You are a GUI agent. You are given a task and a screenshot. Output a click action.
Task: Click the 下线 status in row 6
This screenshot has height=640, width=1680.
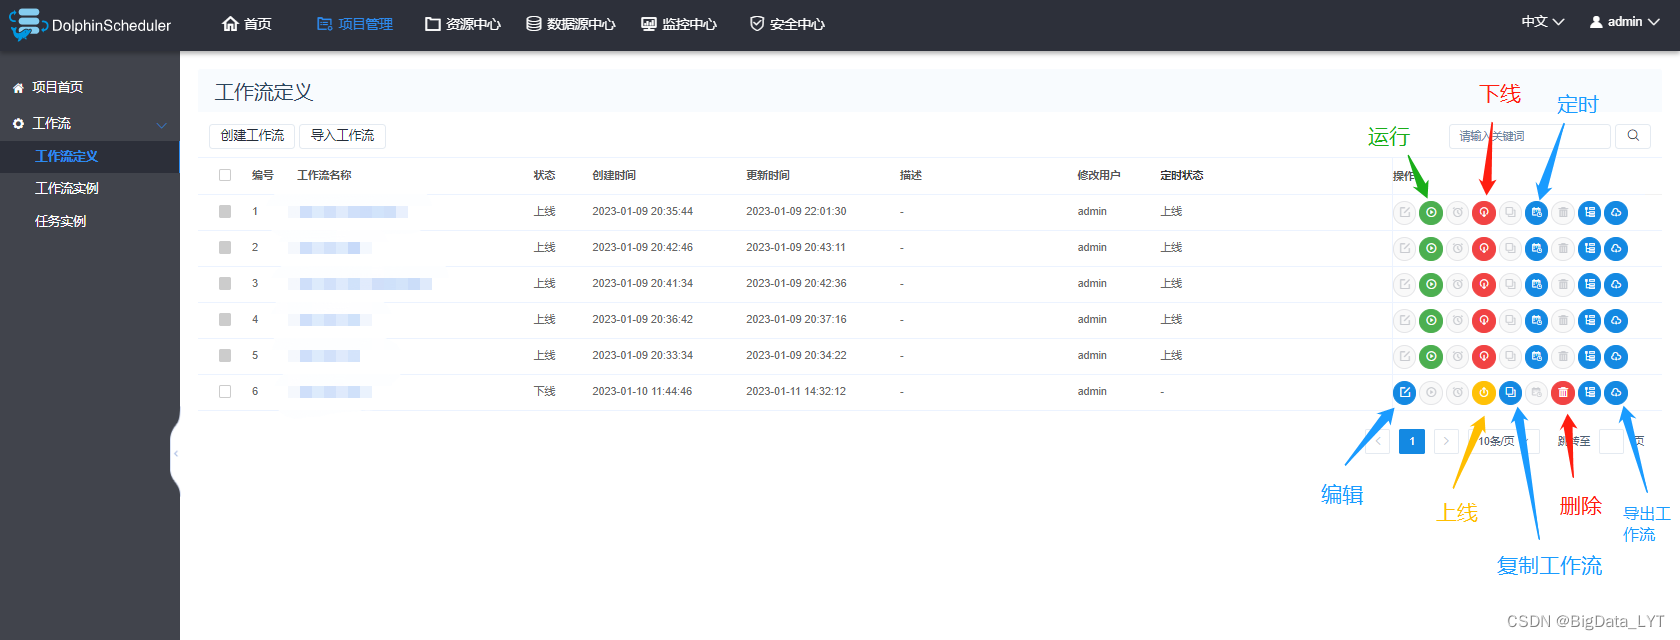[x=544, y=391]
